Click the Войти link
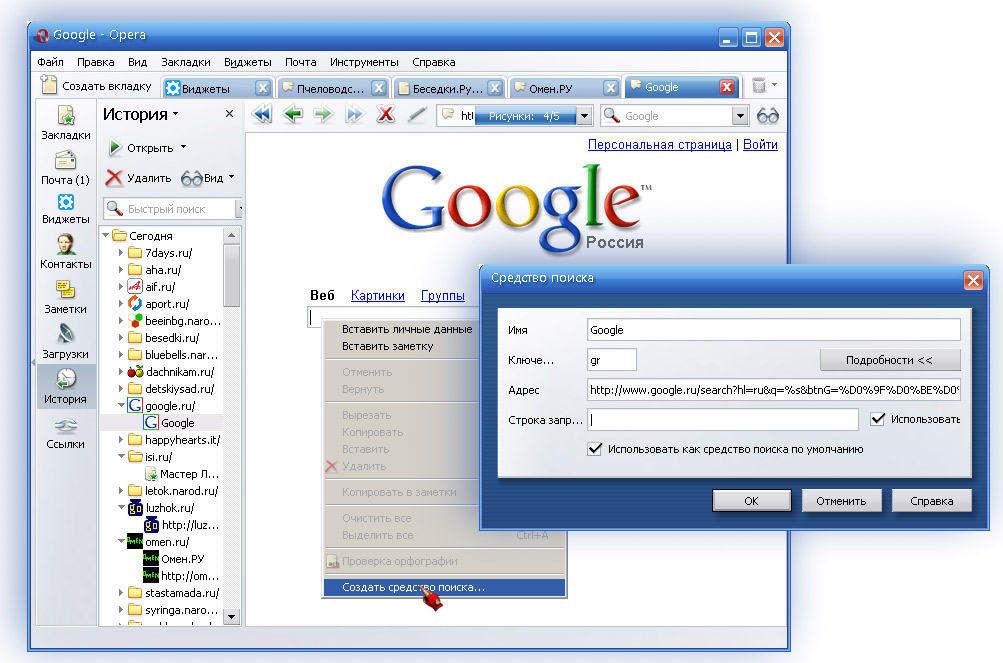The width and height of the screenshot is (1003, 663). click(x=760, y=145)
